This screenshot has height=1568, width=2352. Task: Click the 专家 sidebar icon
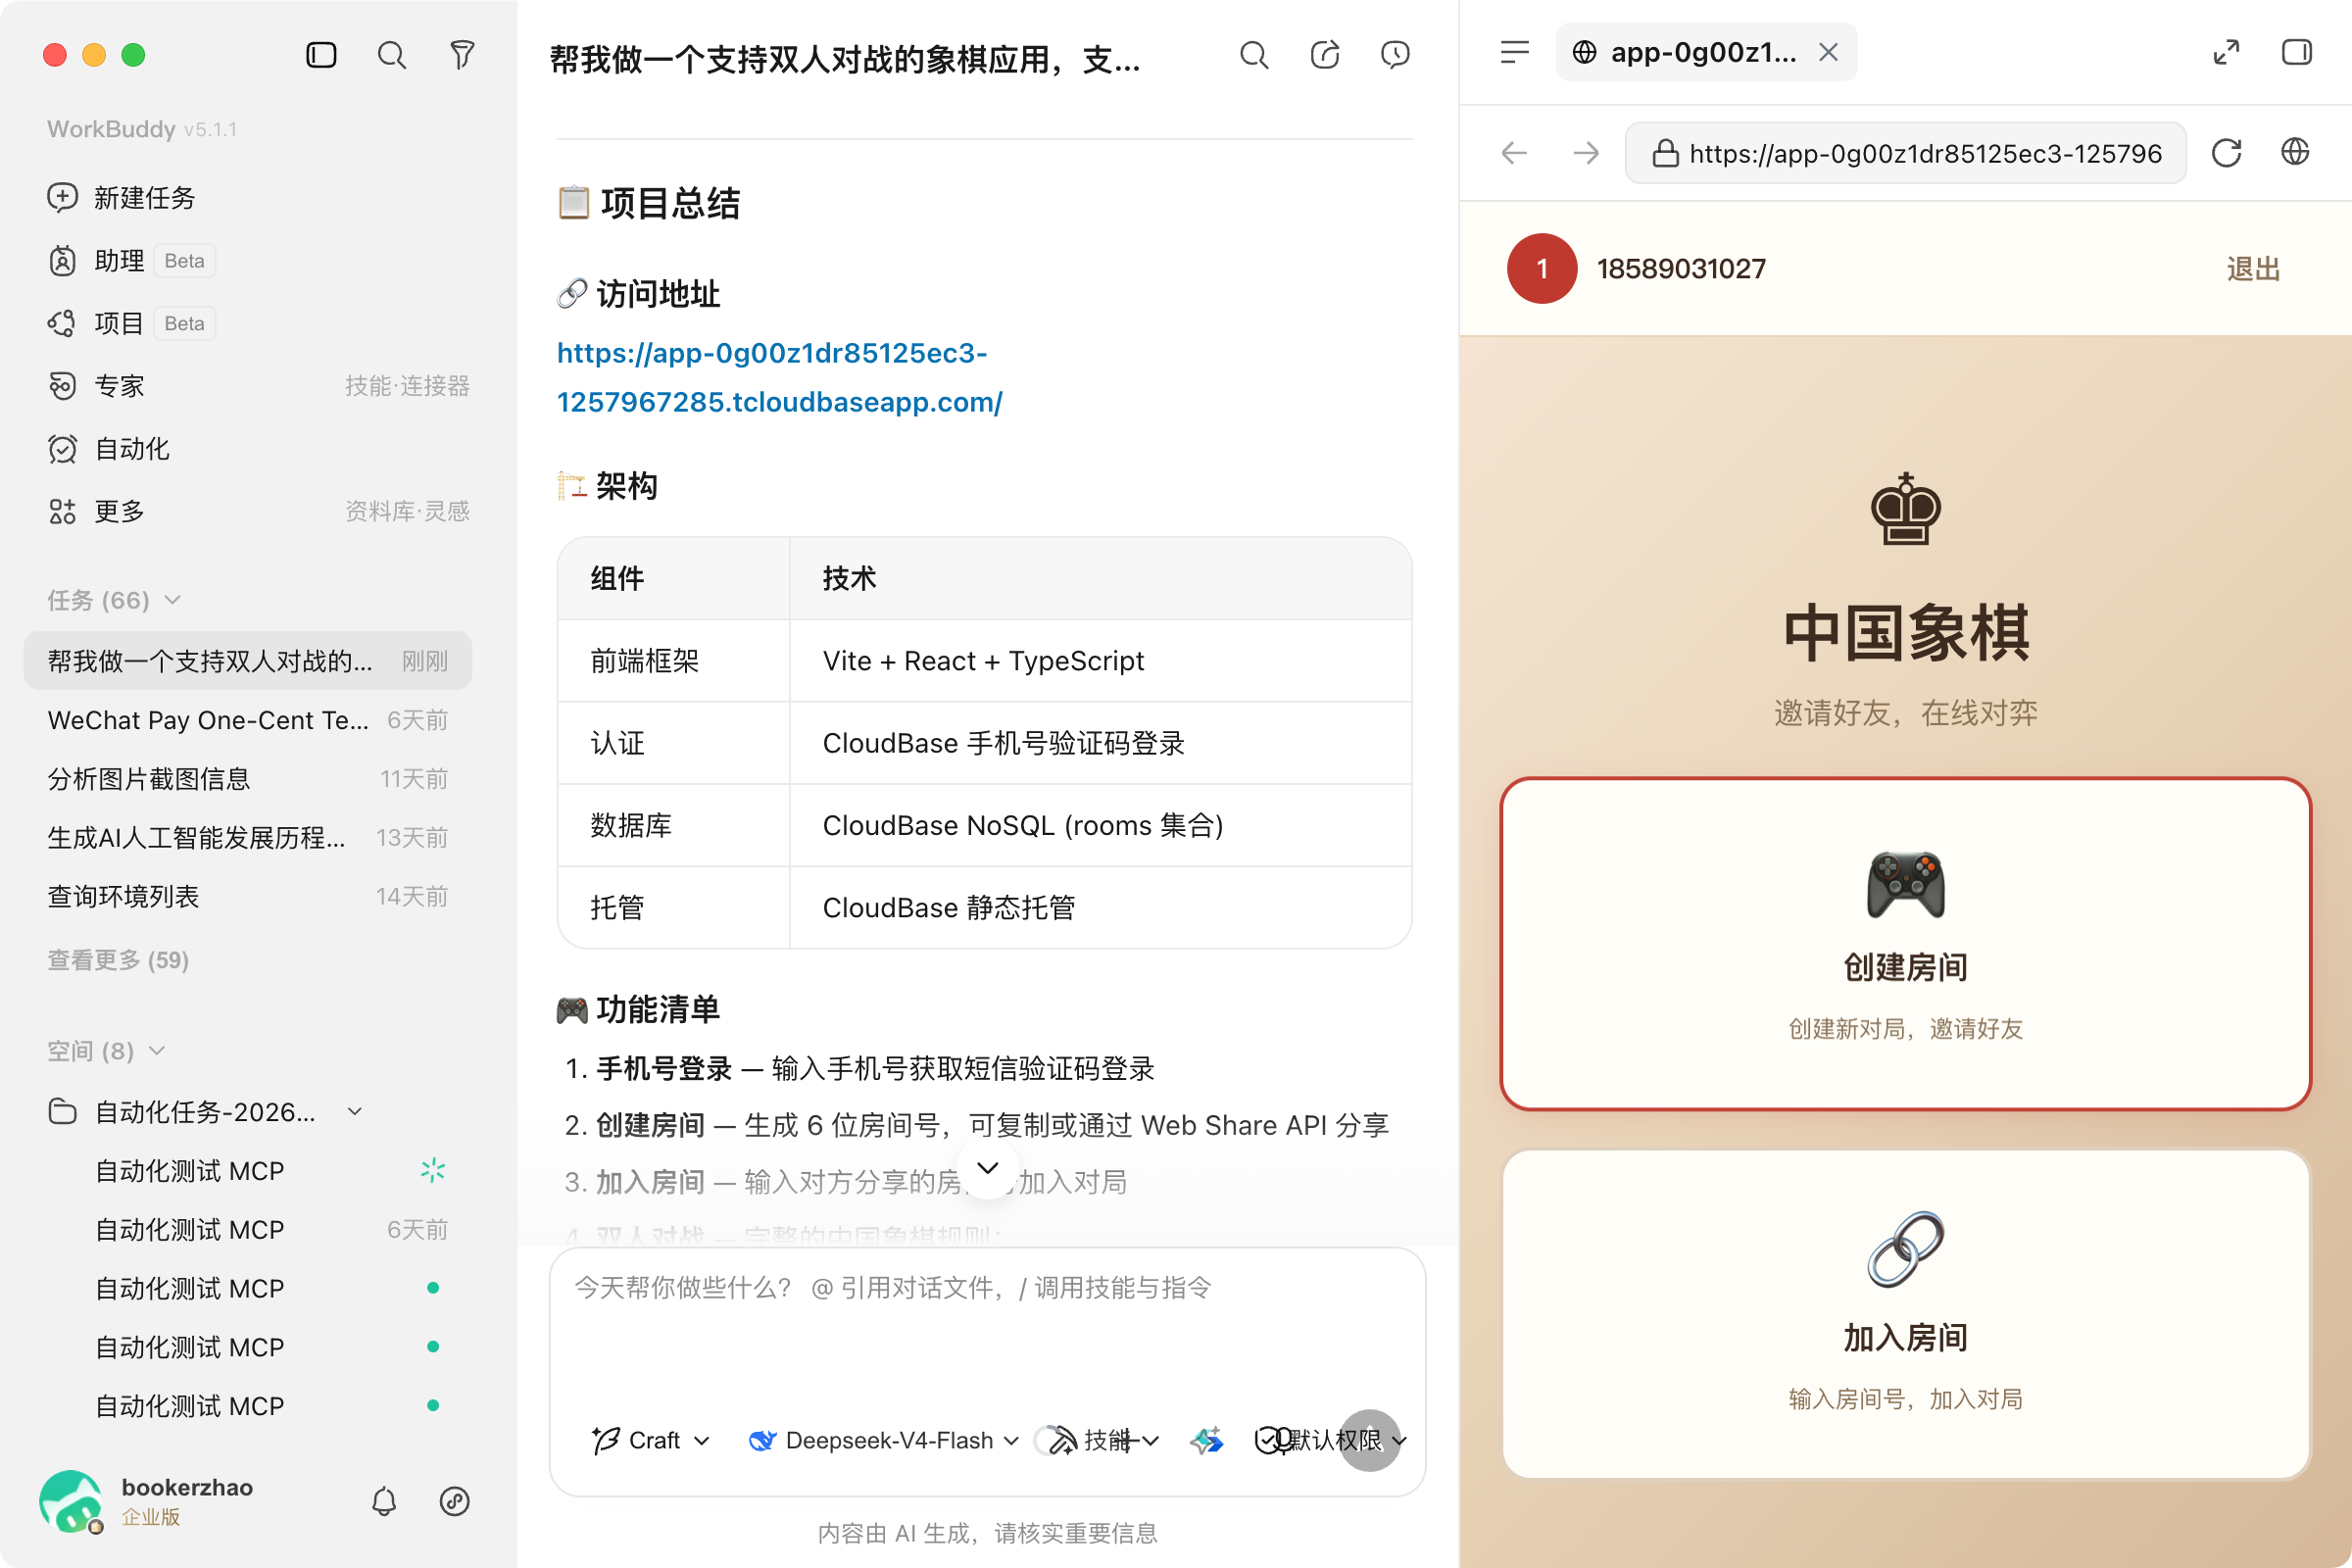[62, 386]
